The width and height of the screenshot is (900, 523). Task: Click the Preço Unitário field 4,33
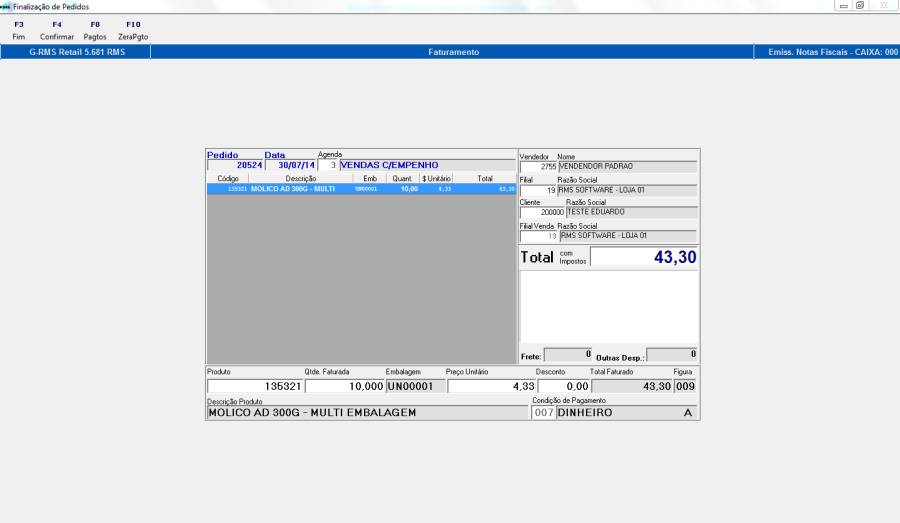click(x=491, y=386)
